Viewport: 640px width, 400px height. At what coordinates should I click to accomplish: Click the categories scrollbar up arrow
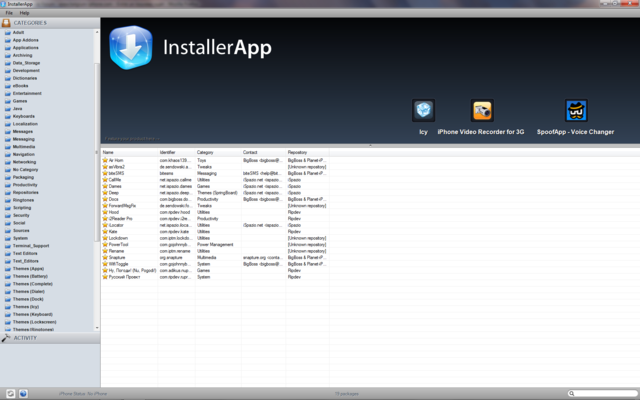[97, 32]
